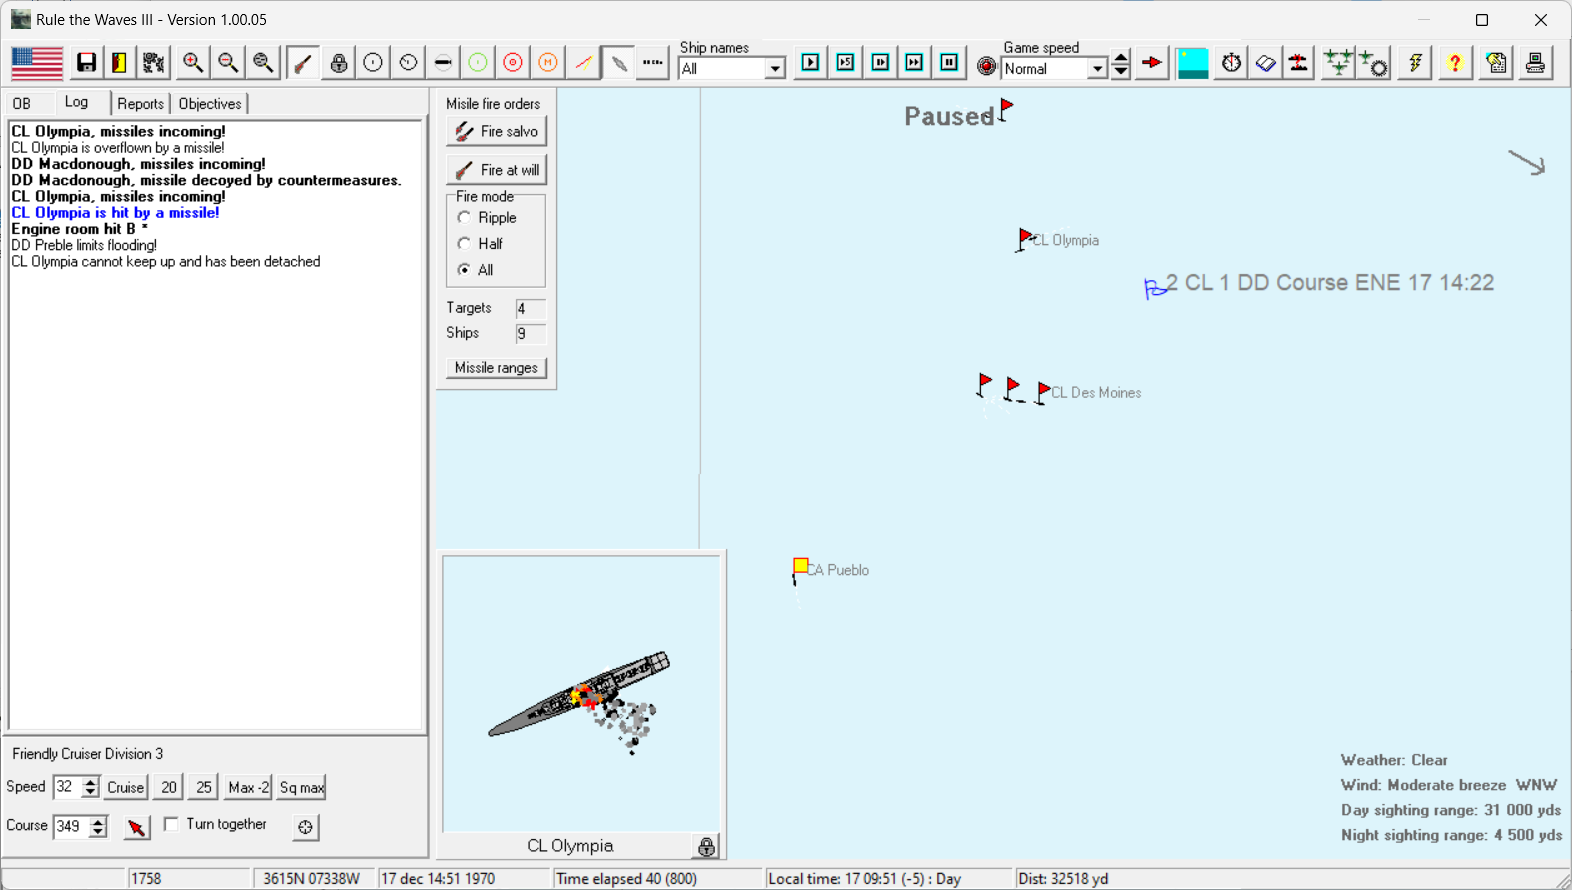Click the pause button in turn controls
Image resolution: width=1572 pixels, height=890 pixels.
click(x=949, y=63)
